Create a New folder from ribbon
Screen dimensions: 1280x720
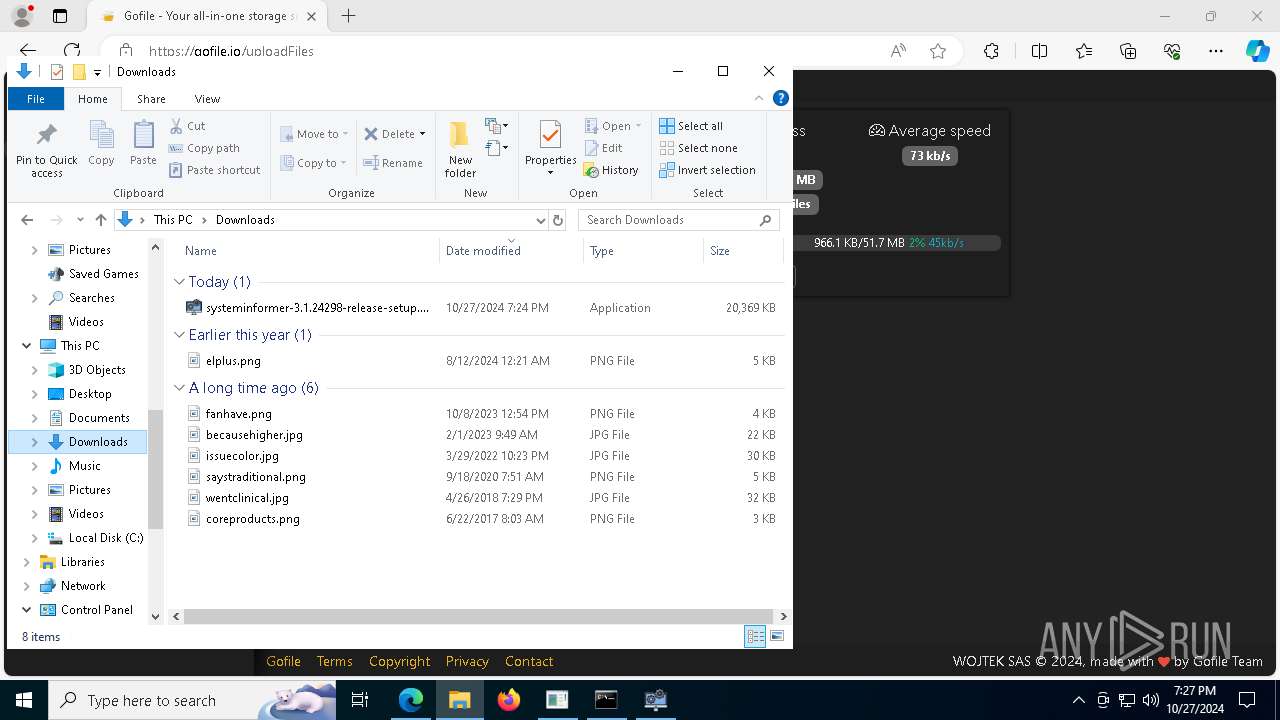(460, 150)
